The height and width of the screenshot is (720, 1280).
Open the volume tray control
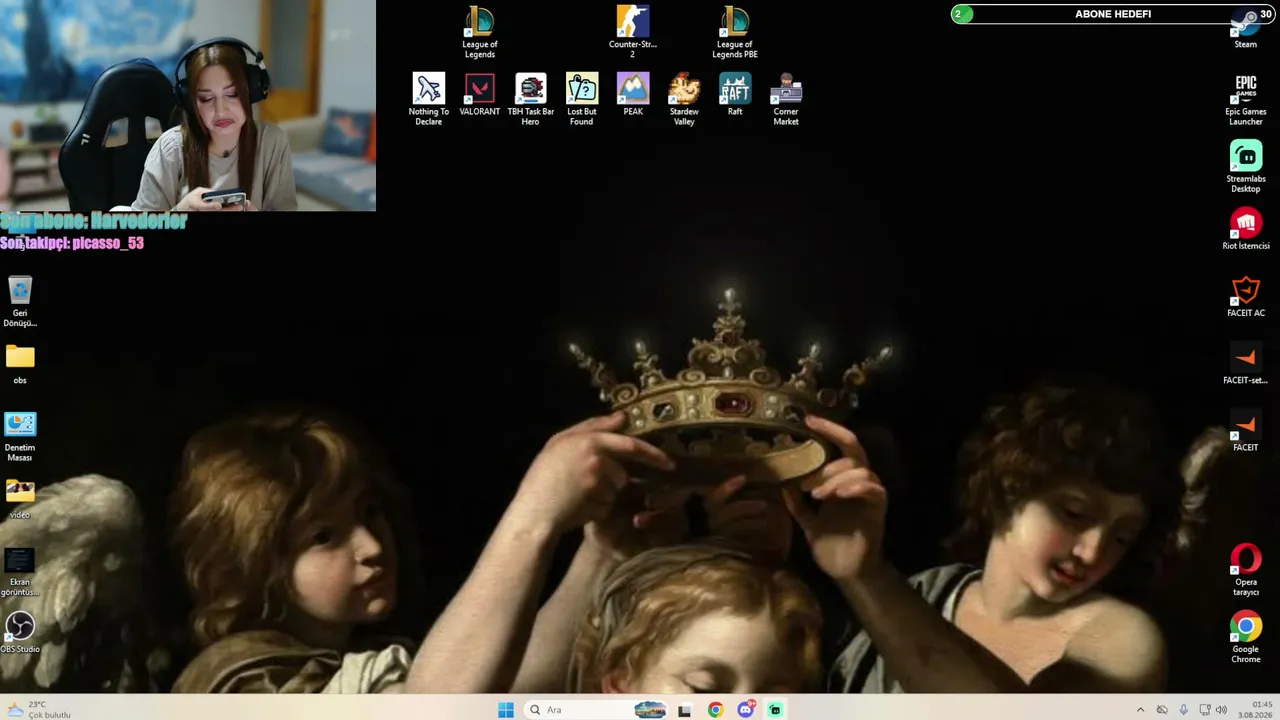(1221, 710)
